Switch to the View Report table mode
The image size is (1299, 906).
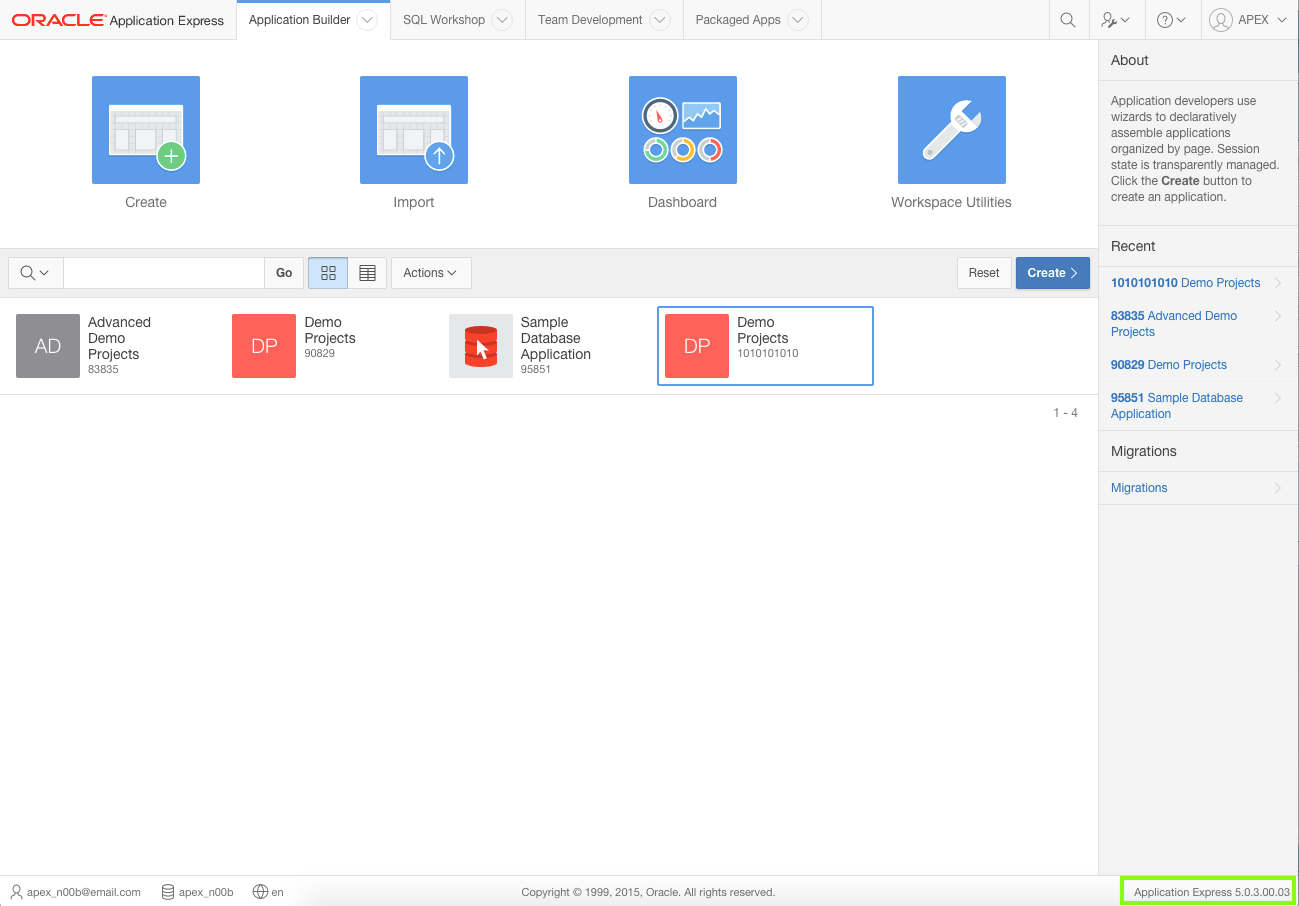pos(367,273)
